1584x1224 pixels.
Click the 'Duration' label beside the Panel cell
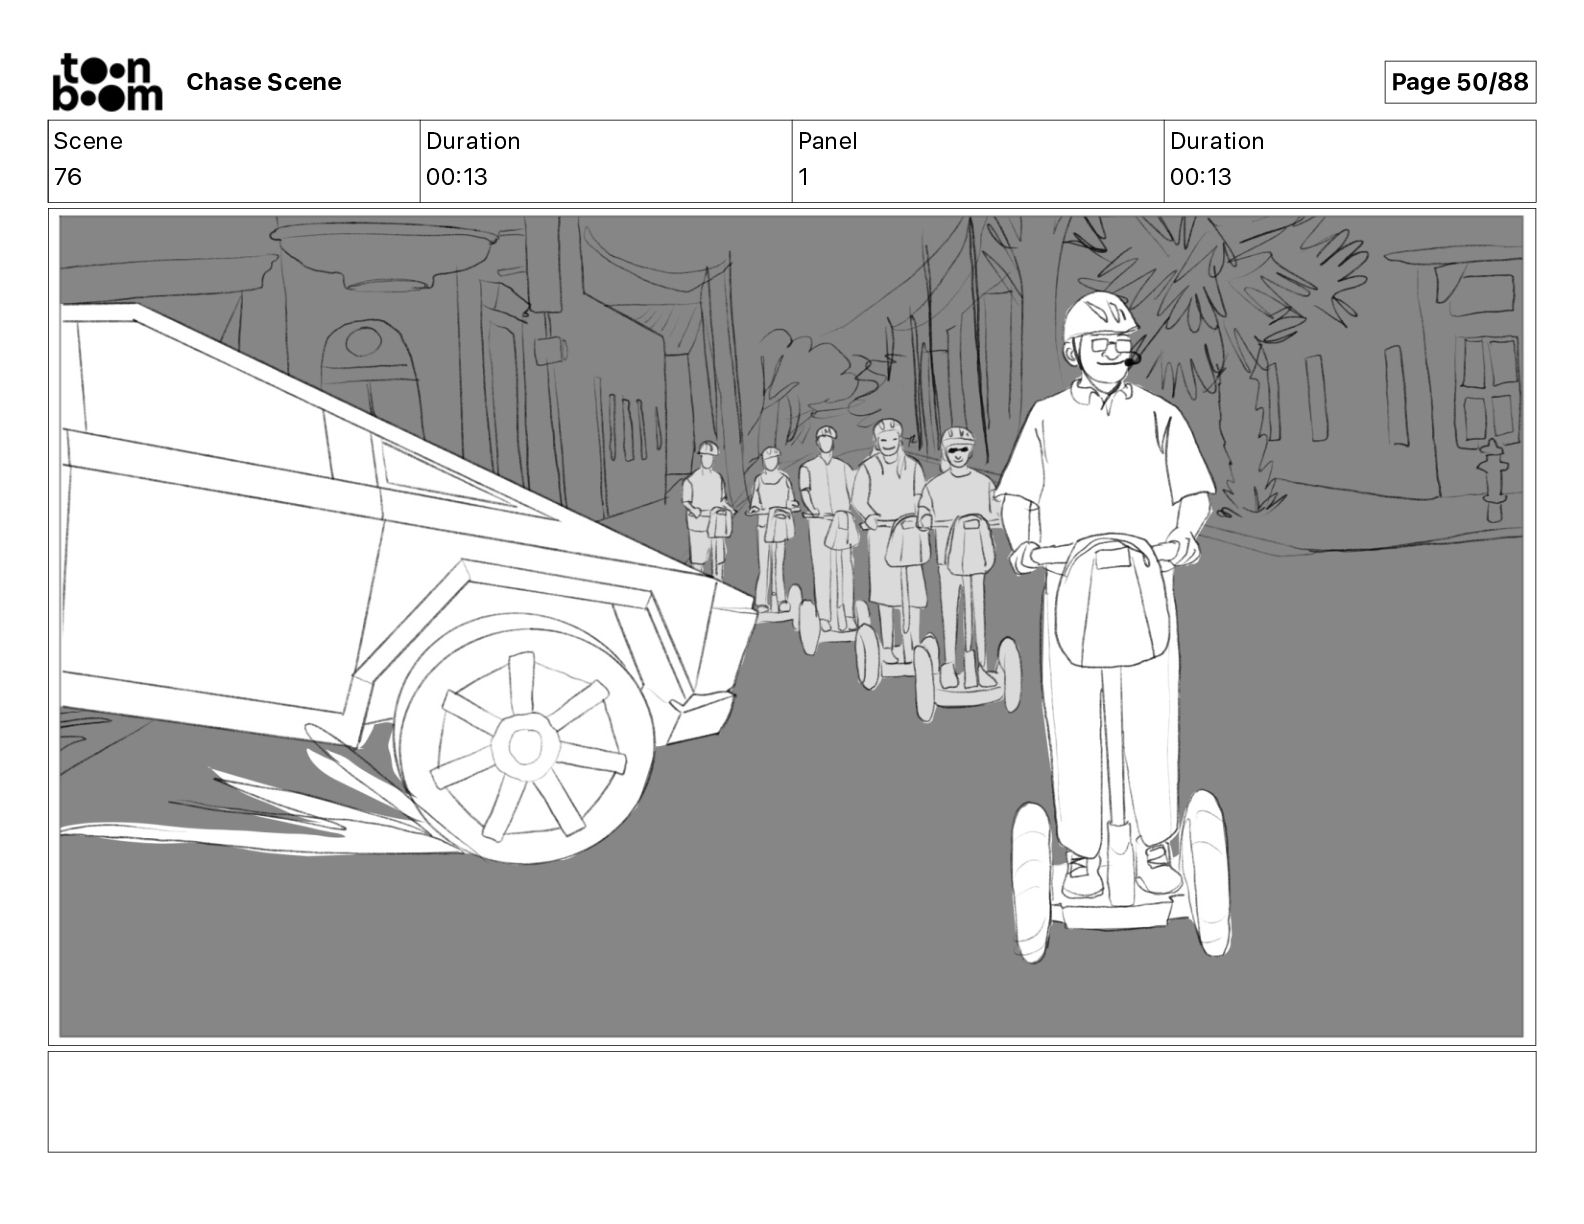[1217, 141]
